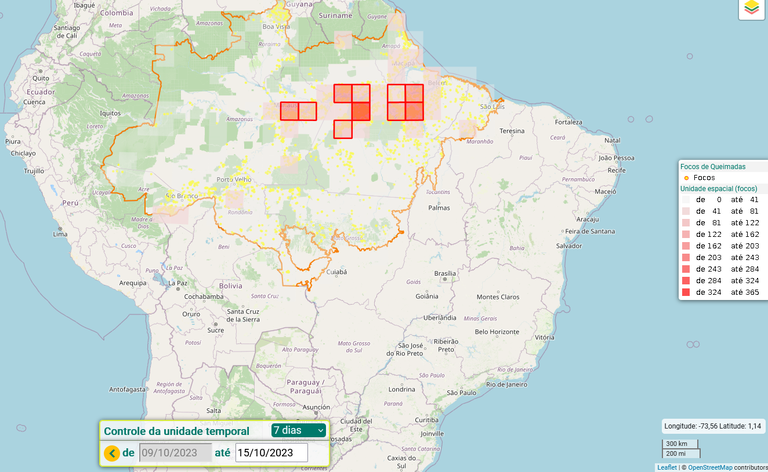Click the 243 to 284 legend swatch
The height and width of the screenshot is (472, 768).
coord(686,269)
